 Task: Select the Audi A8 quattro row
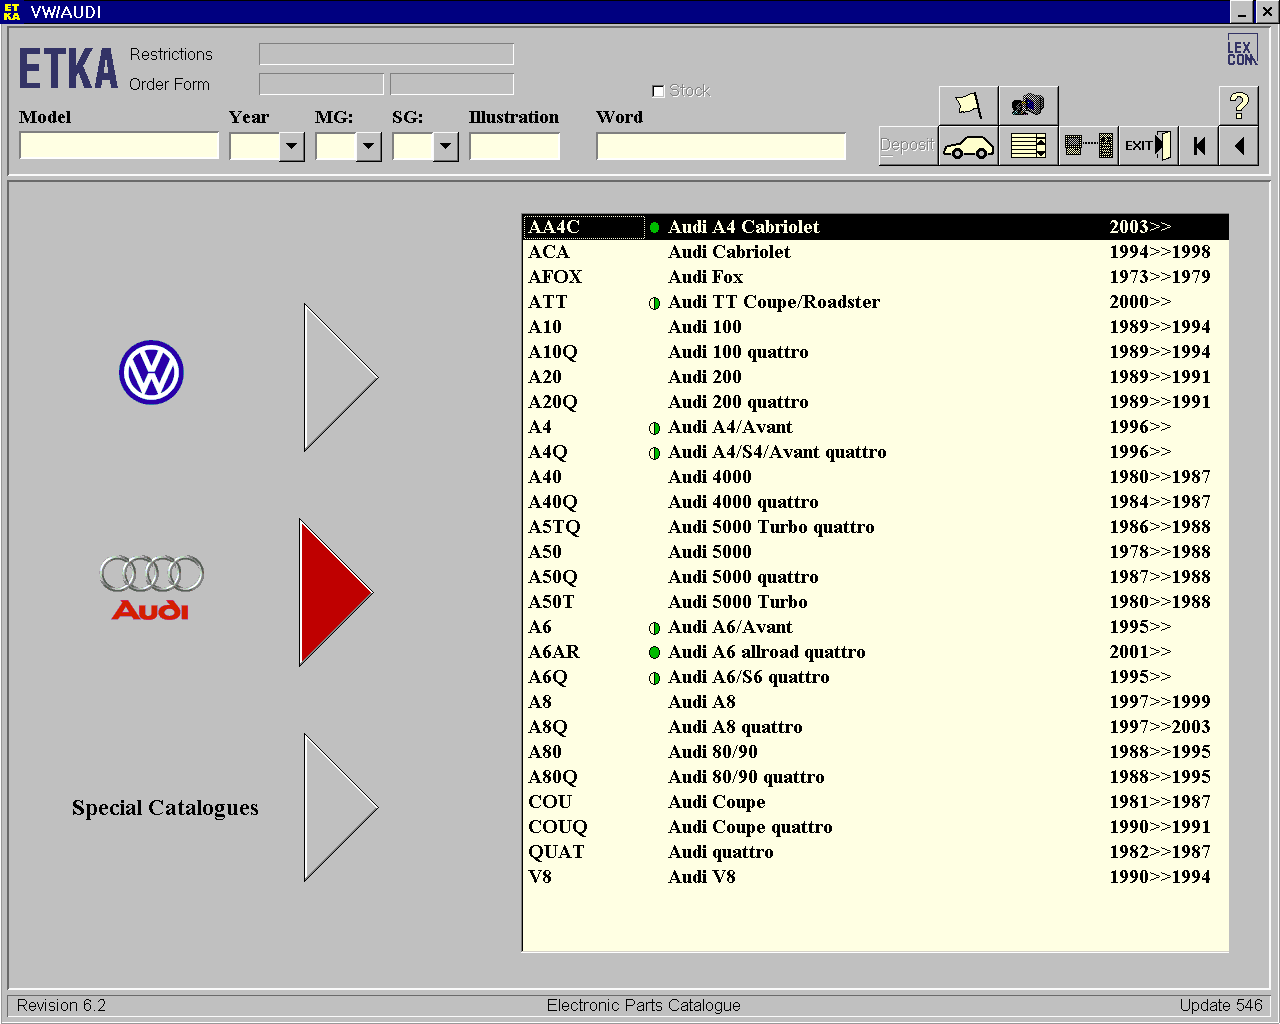tap(875, 727)
